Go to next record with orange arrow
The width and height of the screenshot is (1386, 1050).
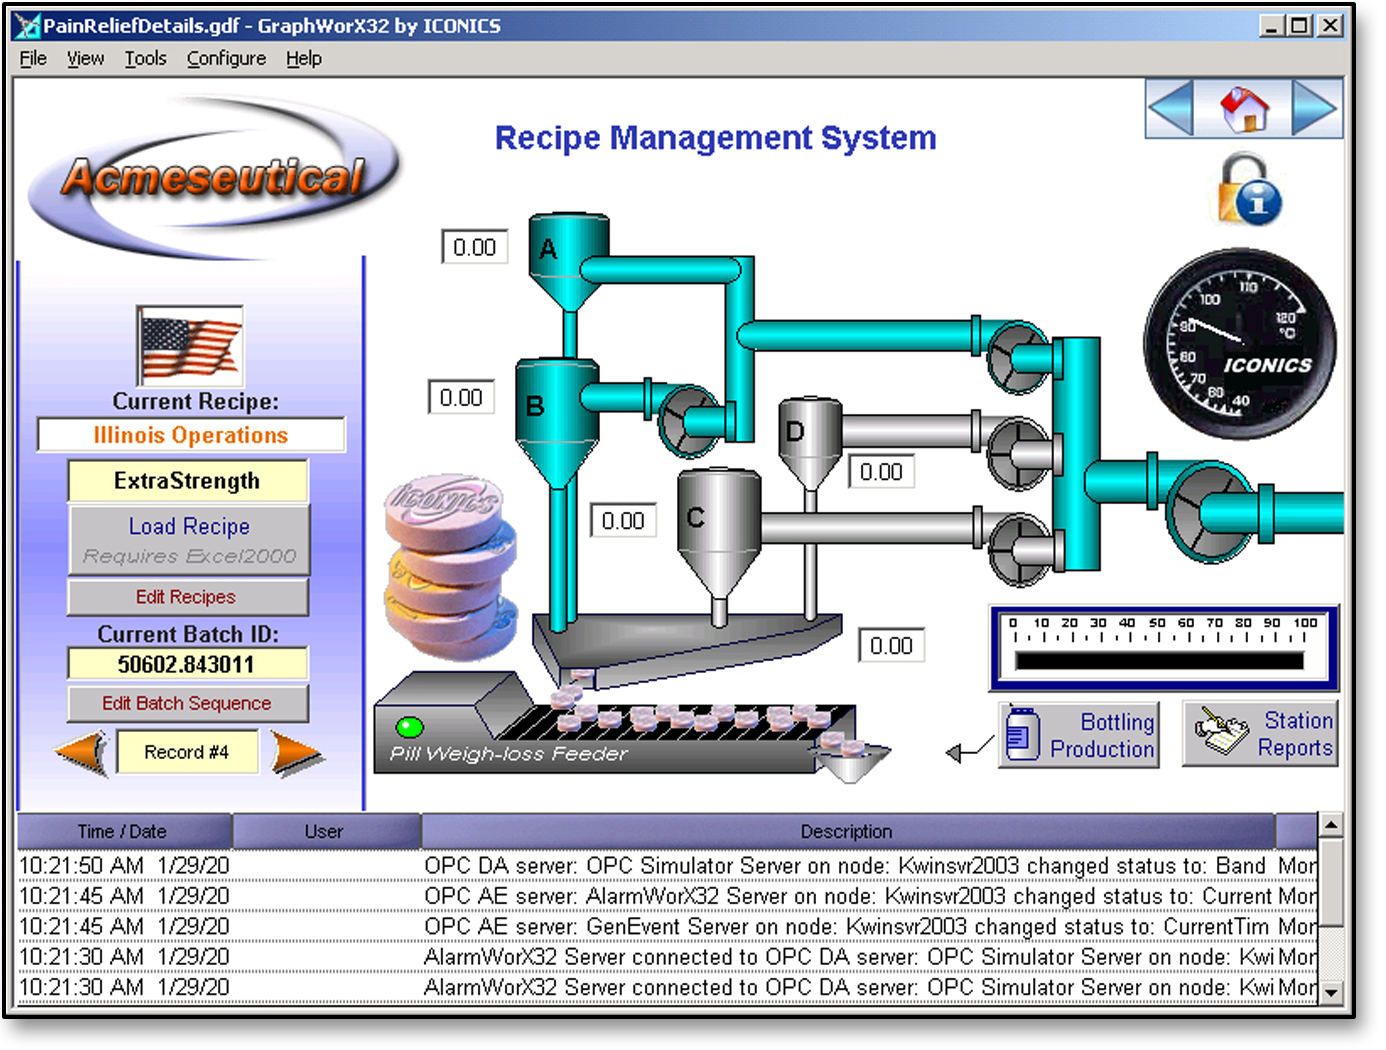(296, 753)
